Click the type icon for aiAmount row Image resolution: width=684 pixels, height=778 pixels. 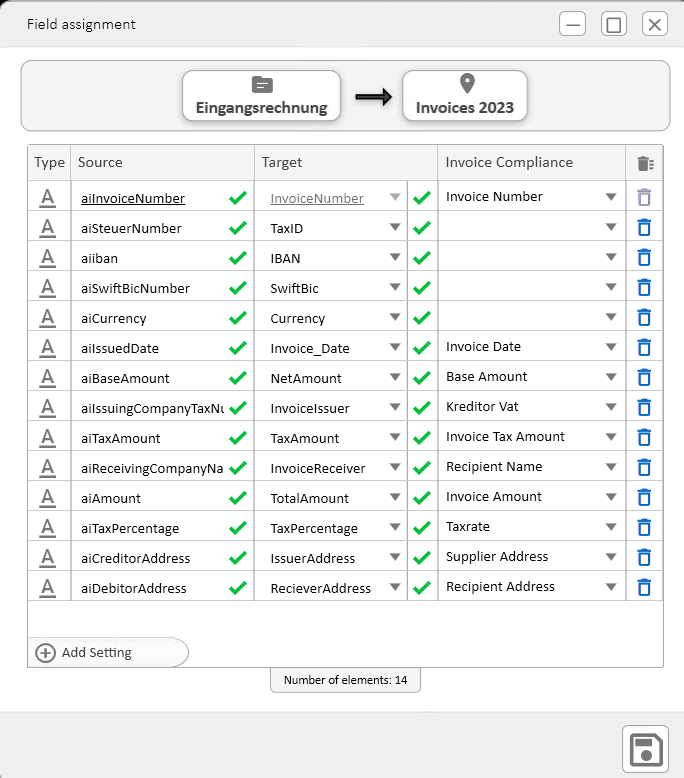tap(47, 498)
